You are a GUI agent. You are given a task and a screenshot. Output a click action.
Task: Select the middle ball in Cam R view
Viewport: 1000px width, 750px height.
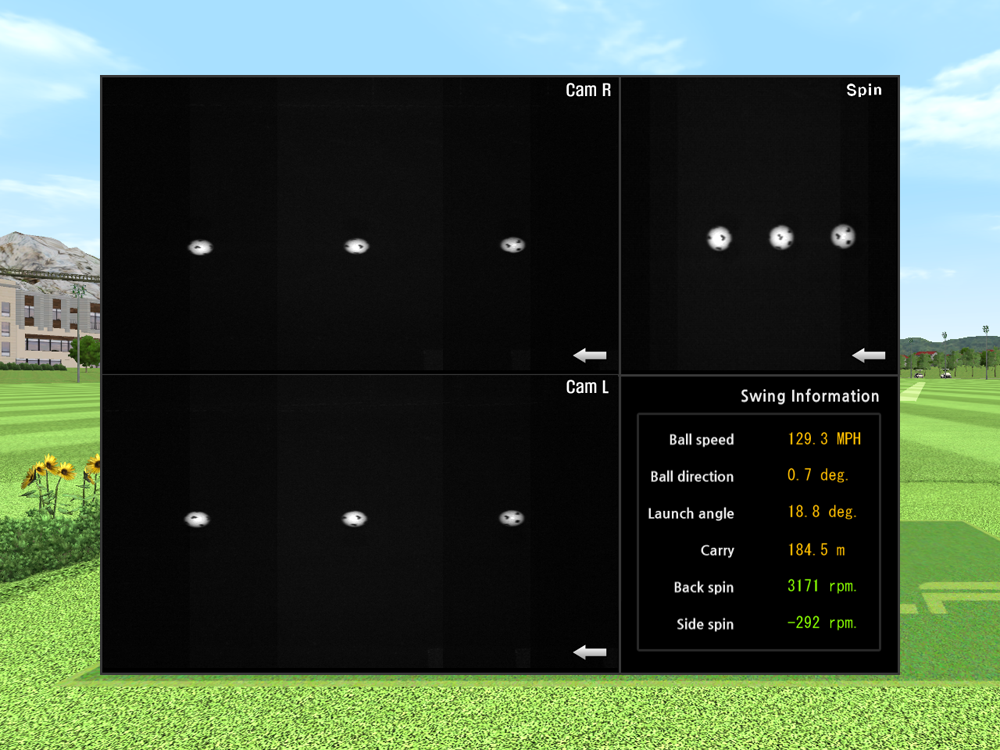pos(357,246)
